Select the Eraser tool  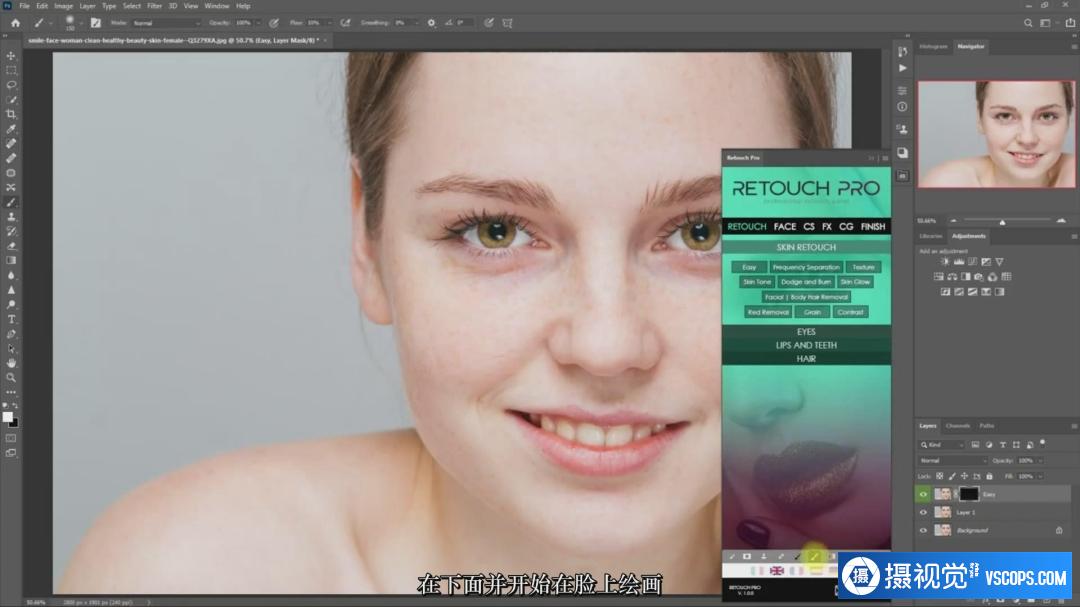pyautogui.click(x=11, y=246)
